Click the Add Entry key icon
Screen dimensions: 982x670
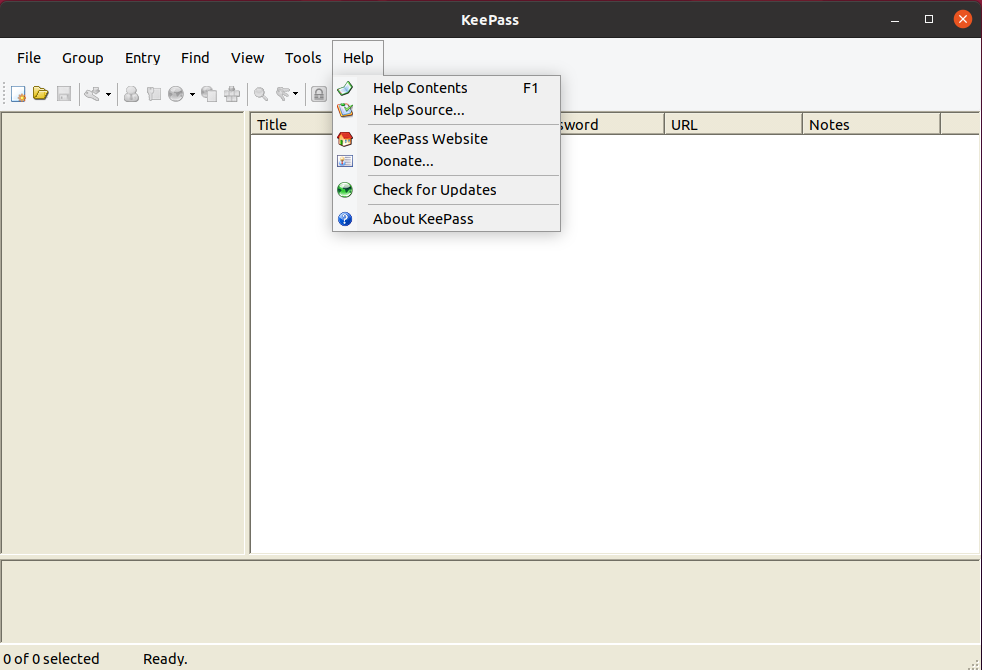[93, 94]
